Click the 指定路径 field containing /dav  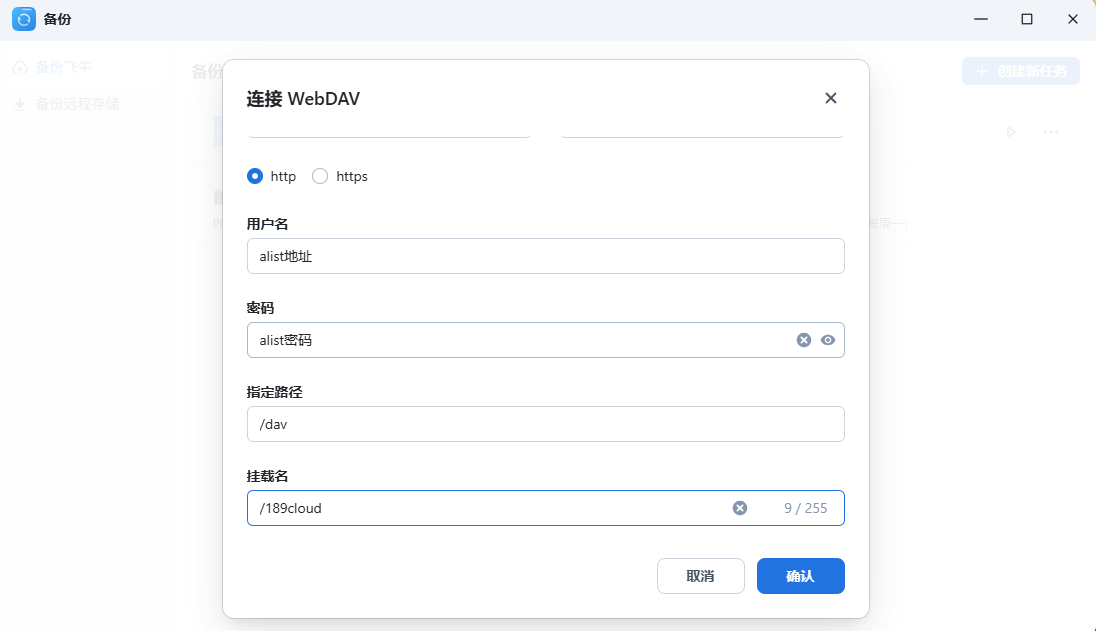(545, 424)
